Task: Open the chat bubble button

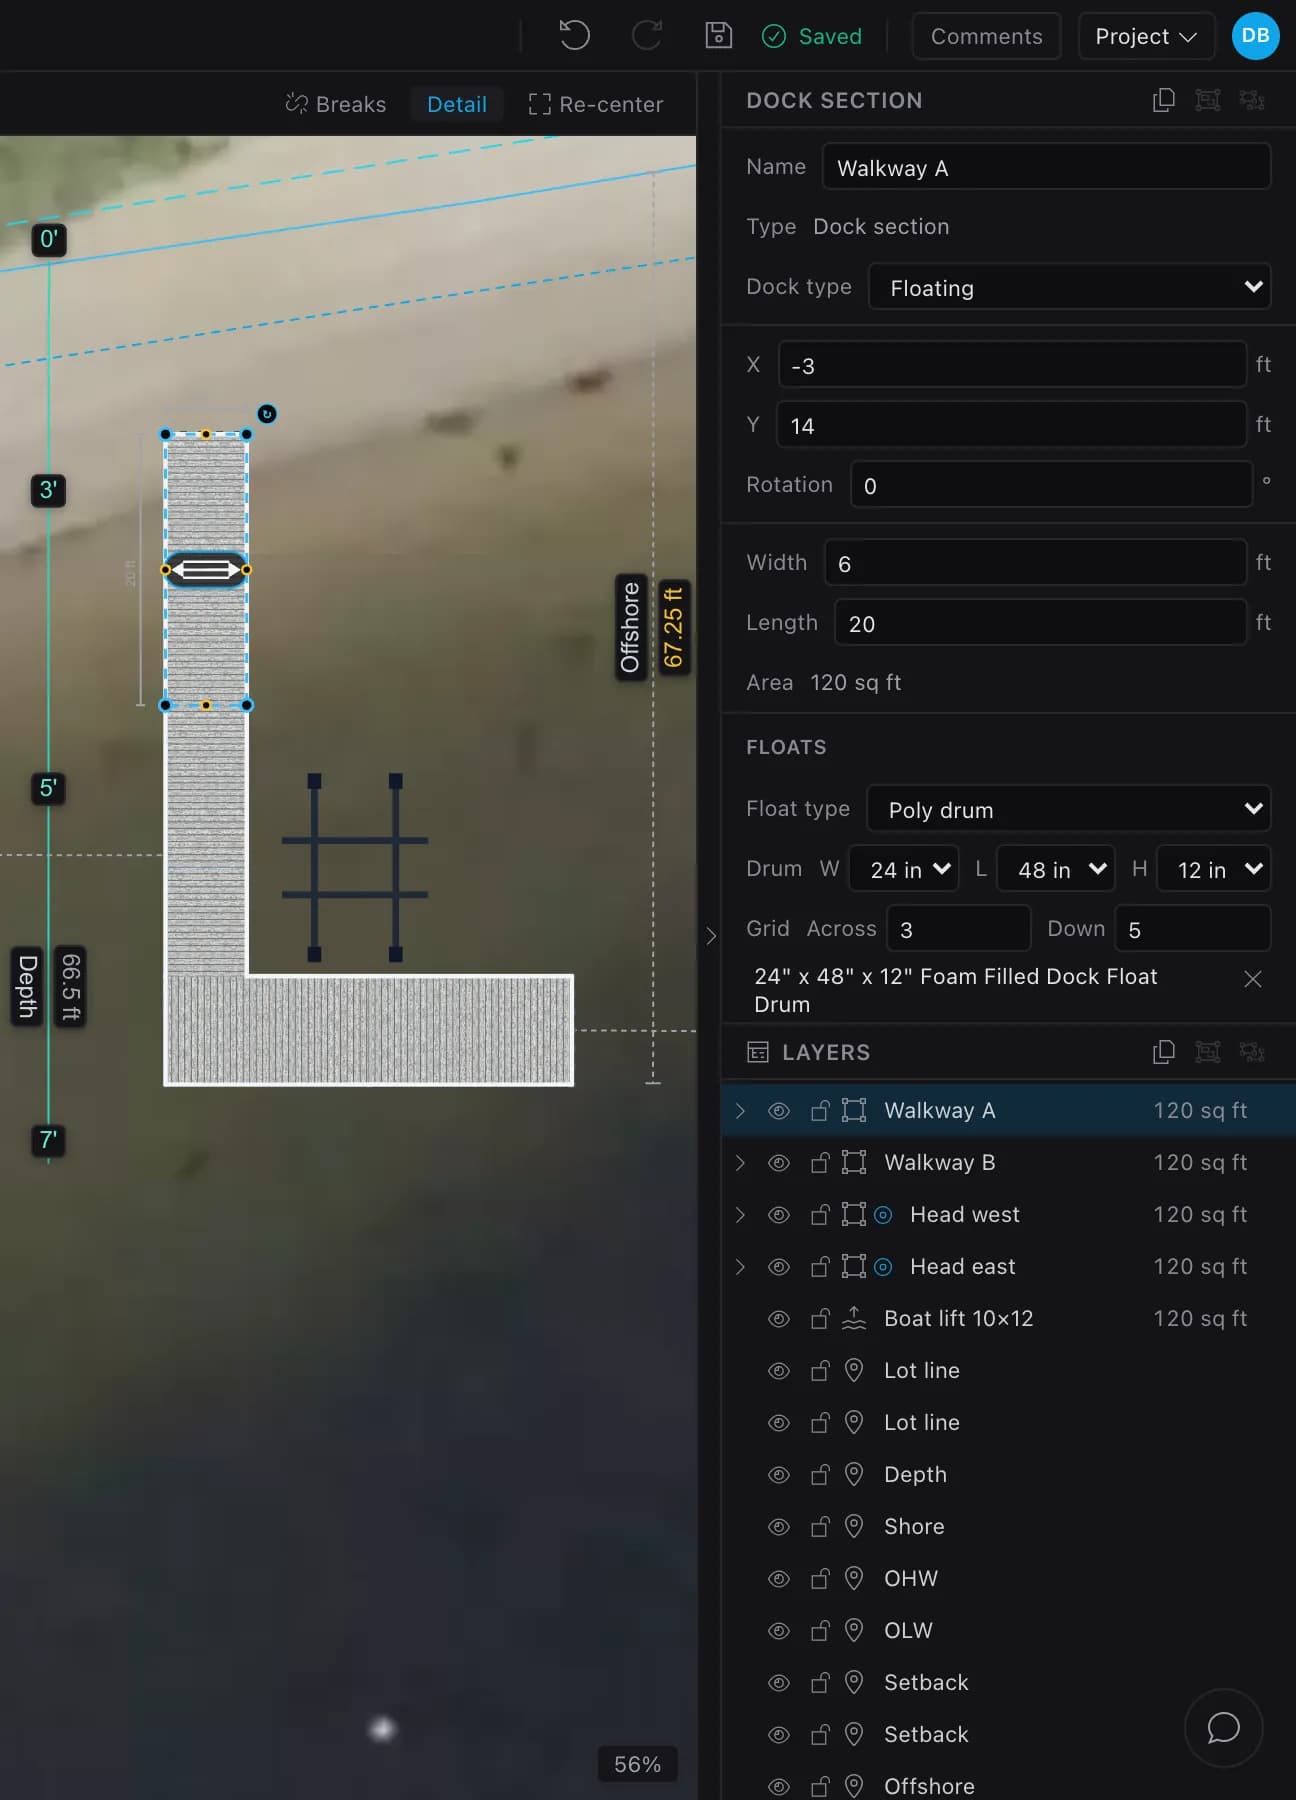Action: [x=1223, y=1727]
